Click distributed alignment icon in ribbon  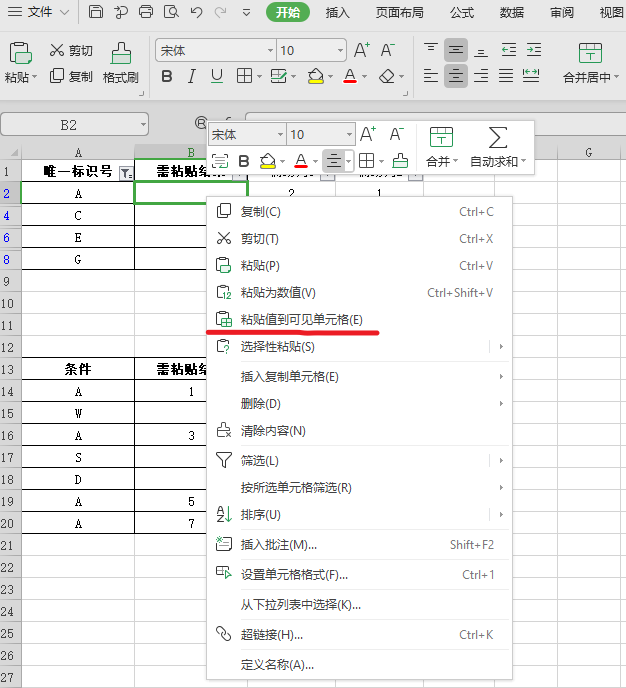coord(531,76)
